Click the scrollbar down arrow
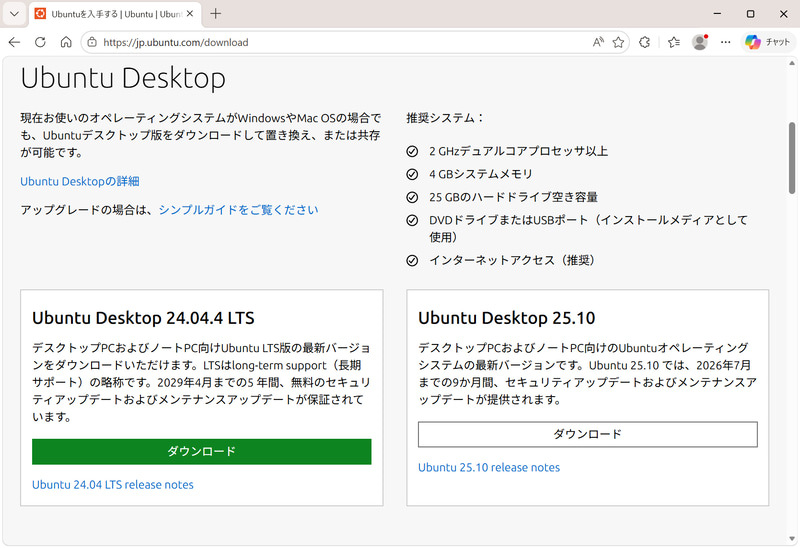This screenshot has height=548, width=800. pos(792,539)
